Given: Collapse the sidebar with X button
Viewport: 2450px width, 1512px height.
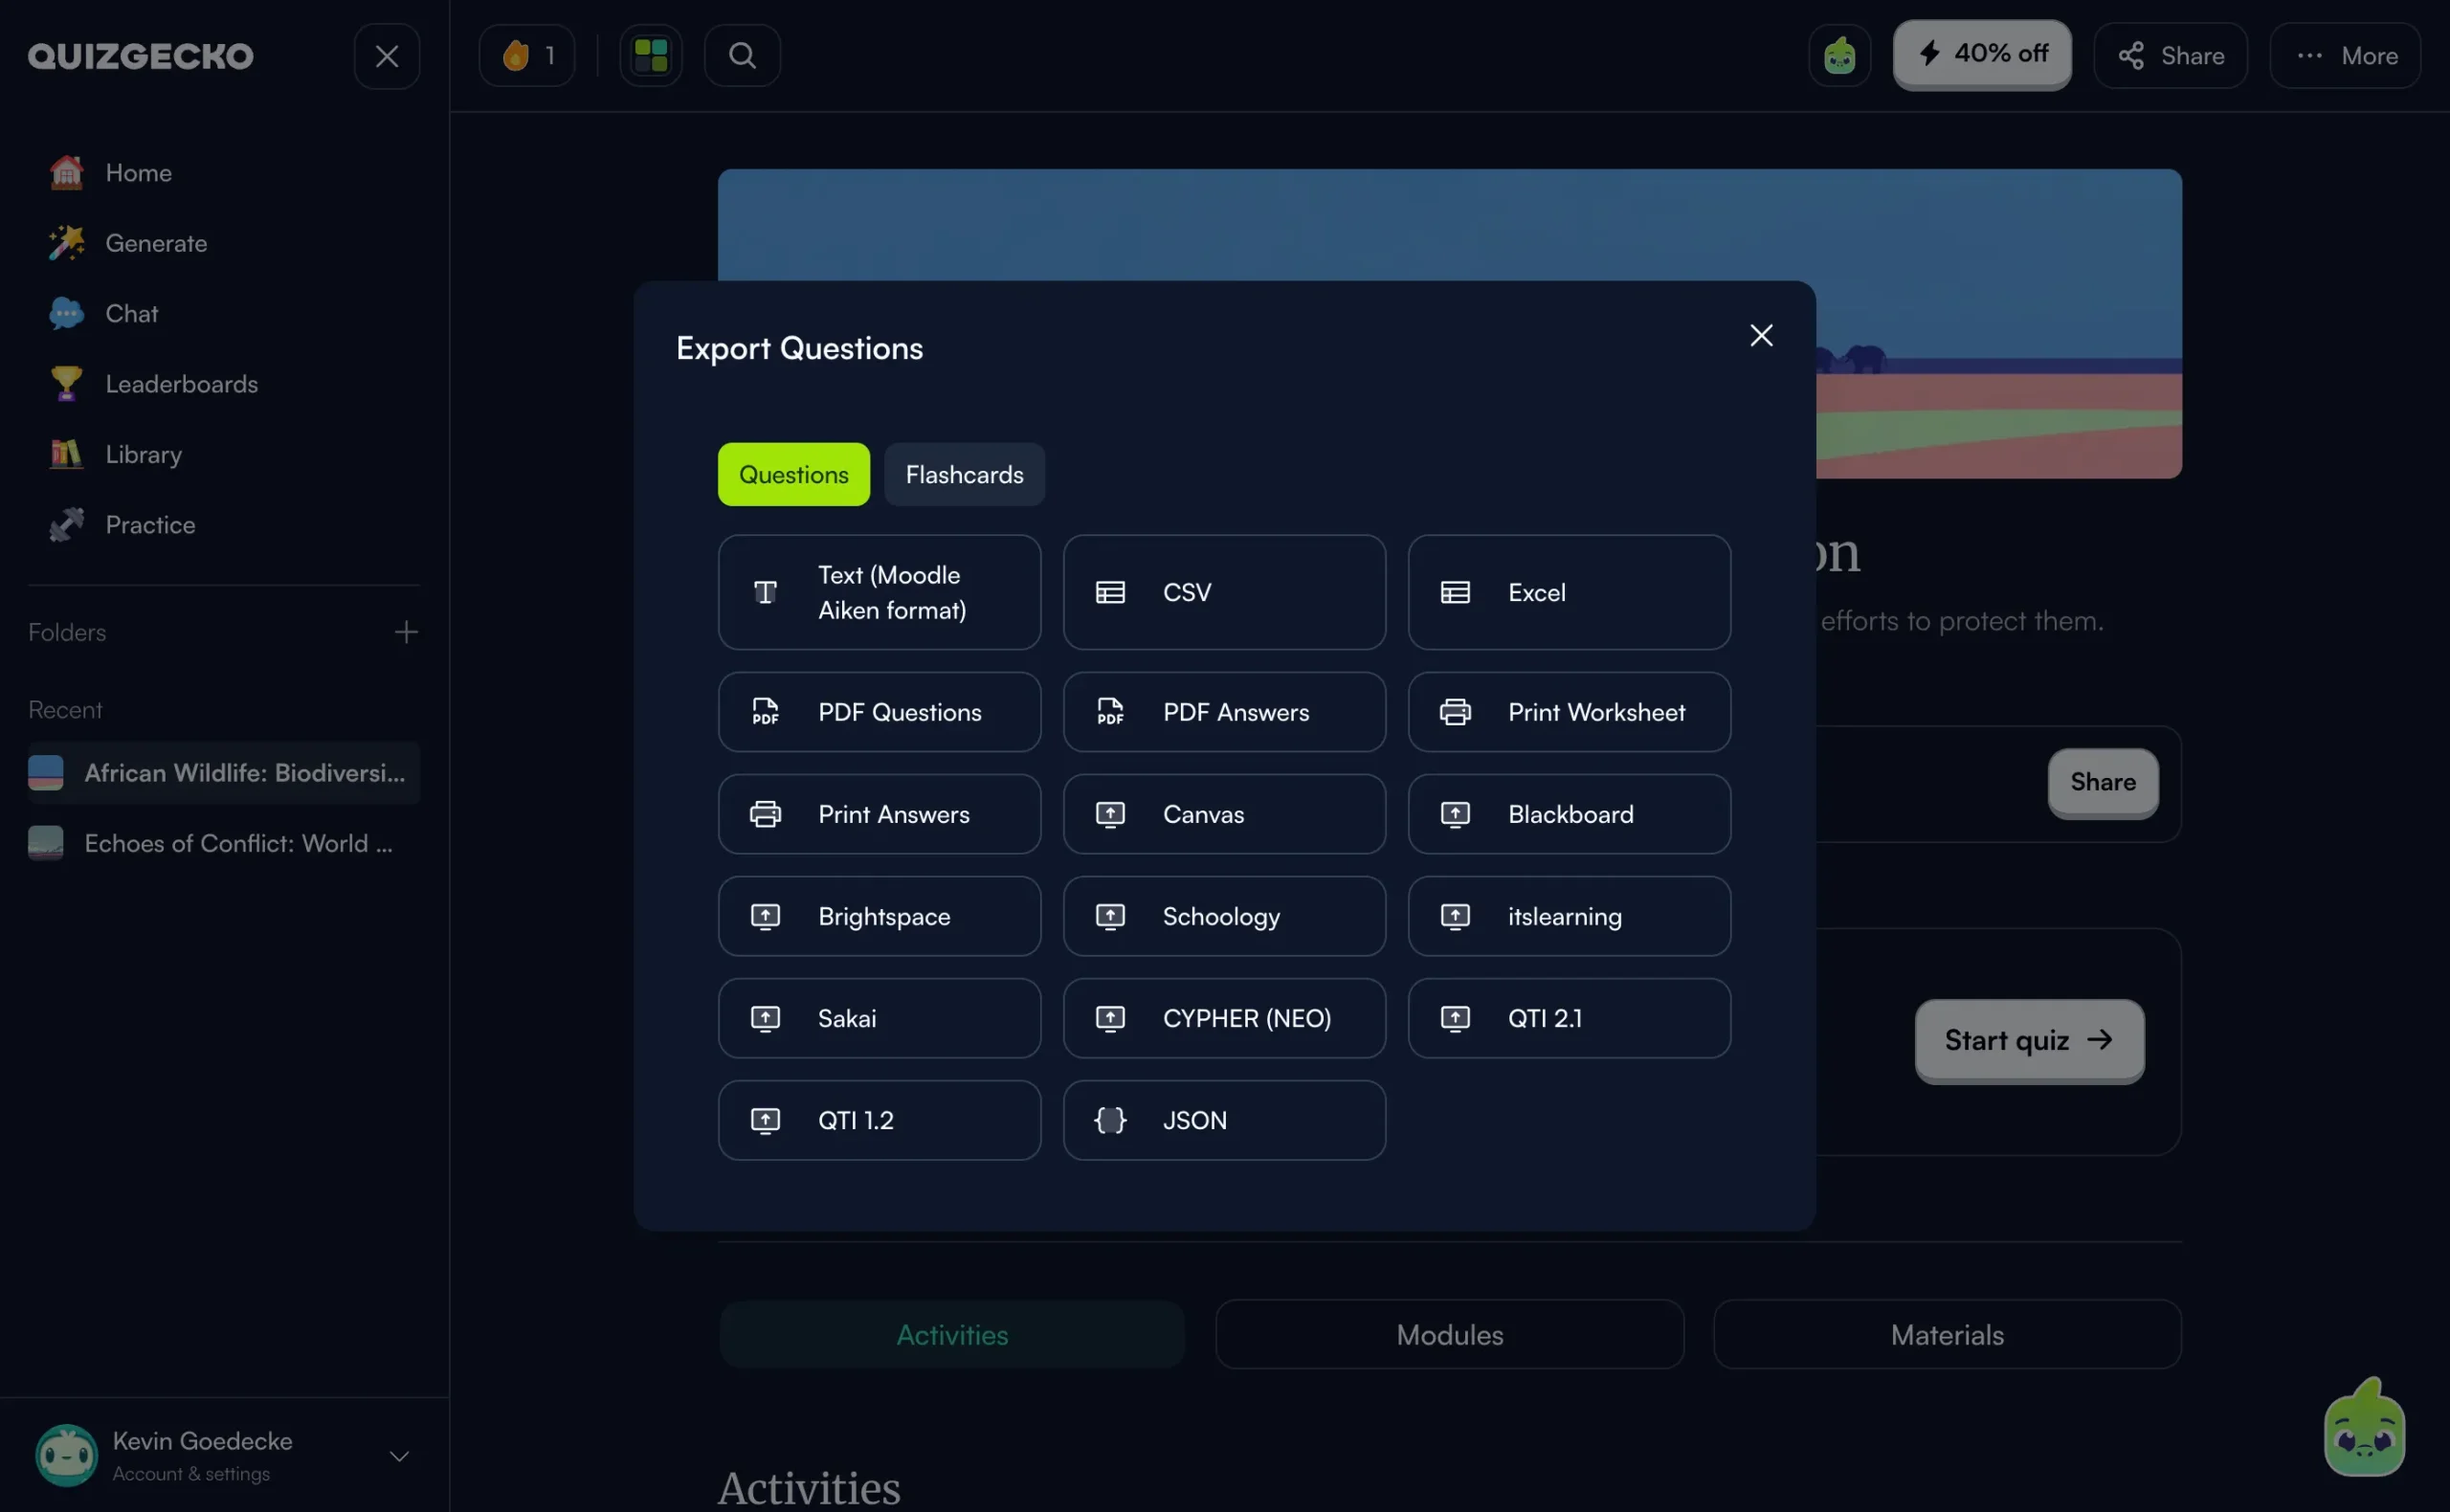Looking at the screenshot, I should (x=387, y=56).
